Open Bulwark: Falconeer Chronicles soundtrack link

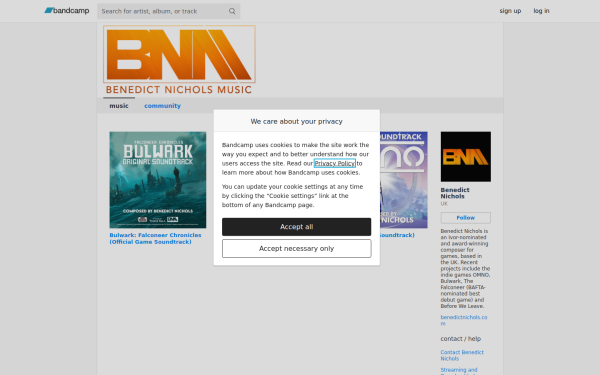155,238
